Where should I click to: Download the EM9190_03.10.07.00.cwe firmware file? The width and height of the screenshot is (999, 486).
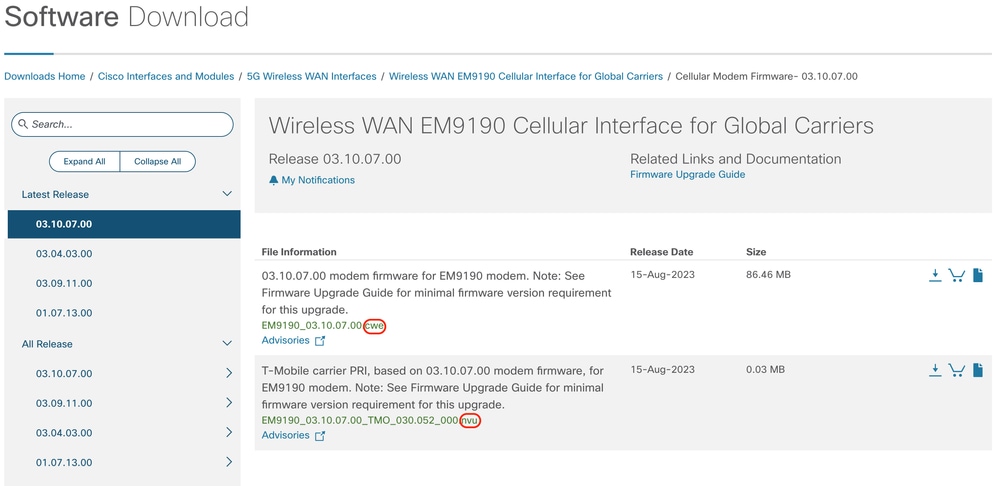(x=935, y=275)
